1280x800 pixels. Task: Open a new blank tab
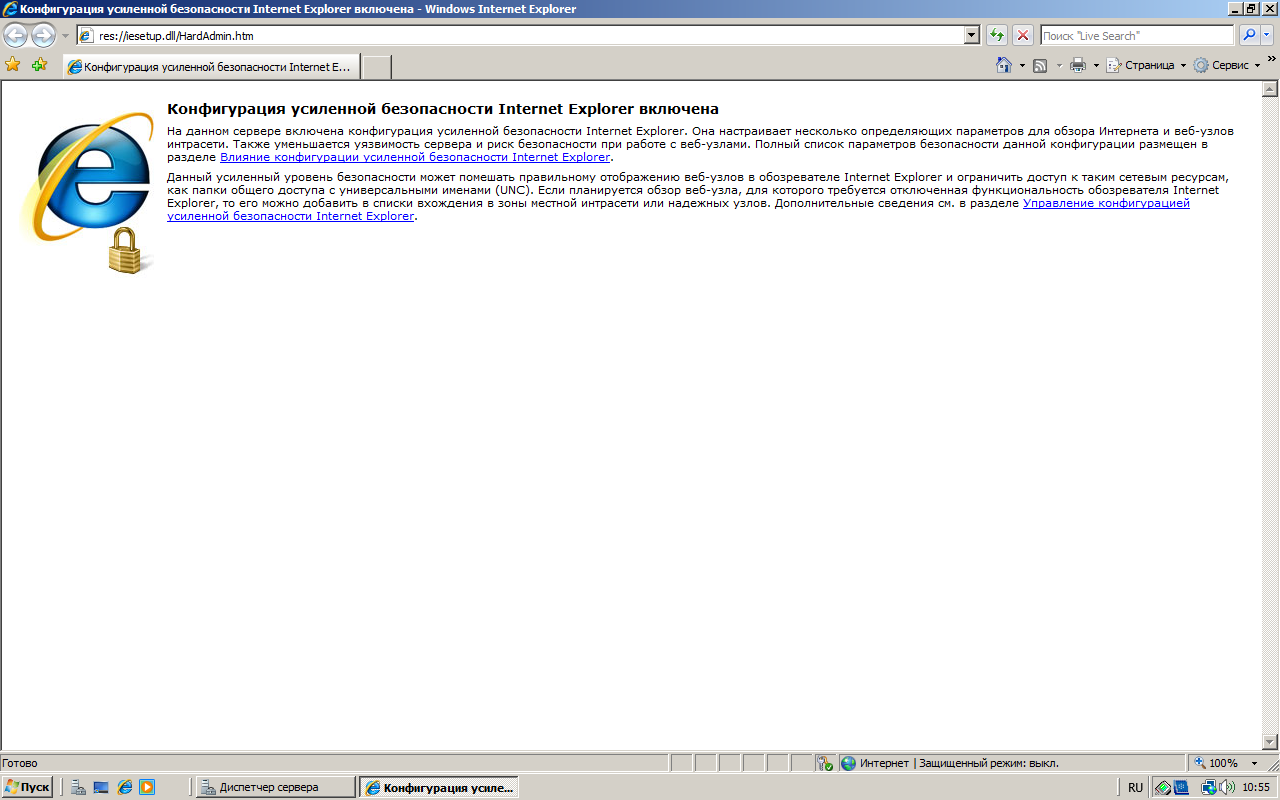[376, 67]
